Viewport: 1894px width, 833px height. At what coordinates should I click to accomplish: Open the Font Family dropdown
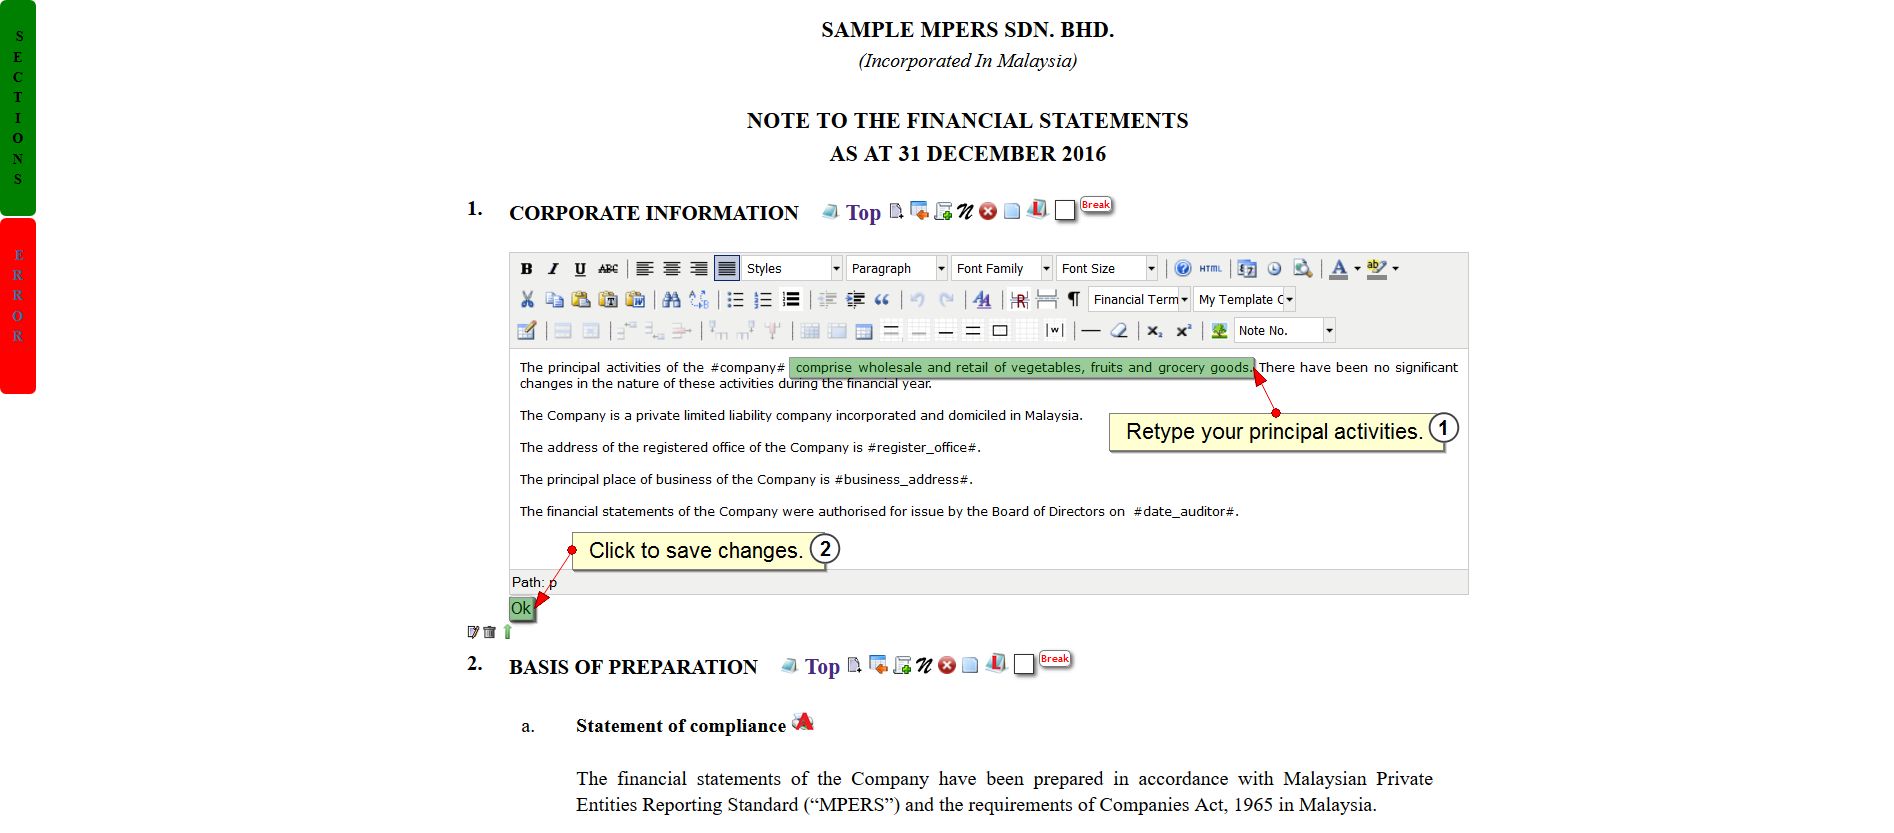[1002, 269]
